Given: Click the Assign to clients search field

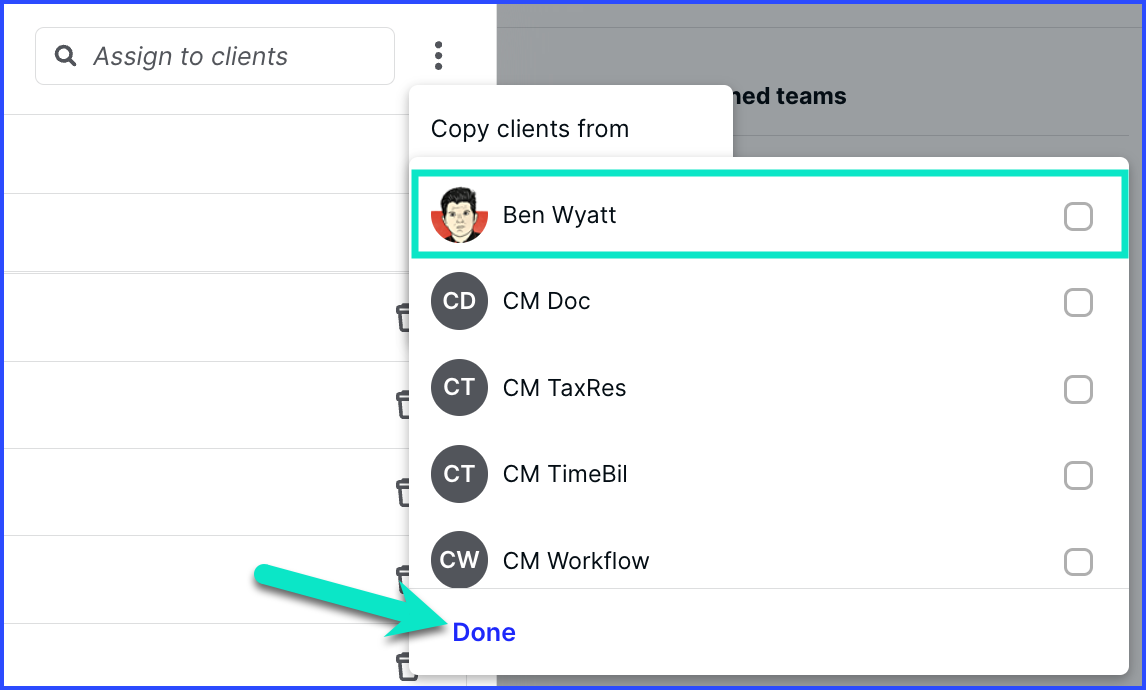Looking at the screenshot, I should [215, 56].
